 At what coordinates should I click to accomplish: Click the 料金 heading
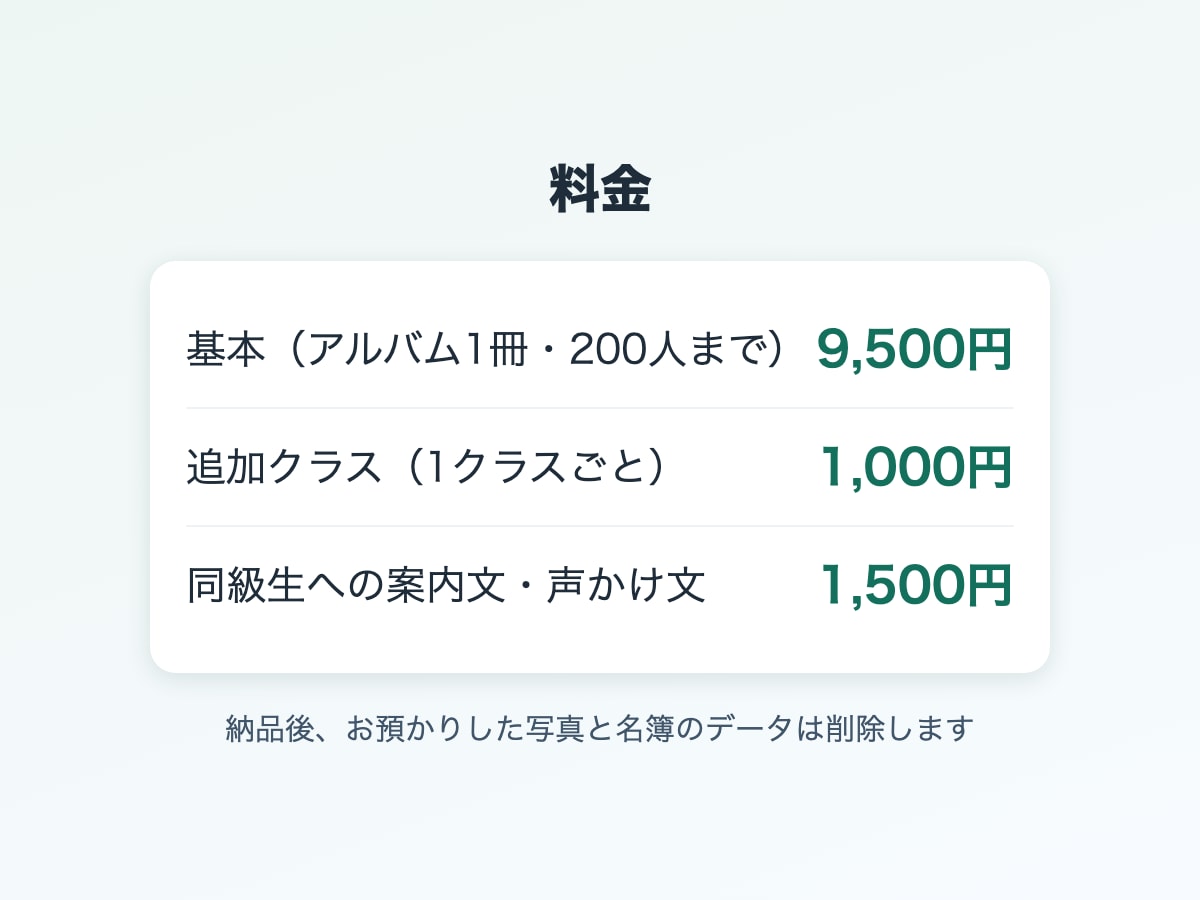tap(600, 189)
